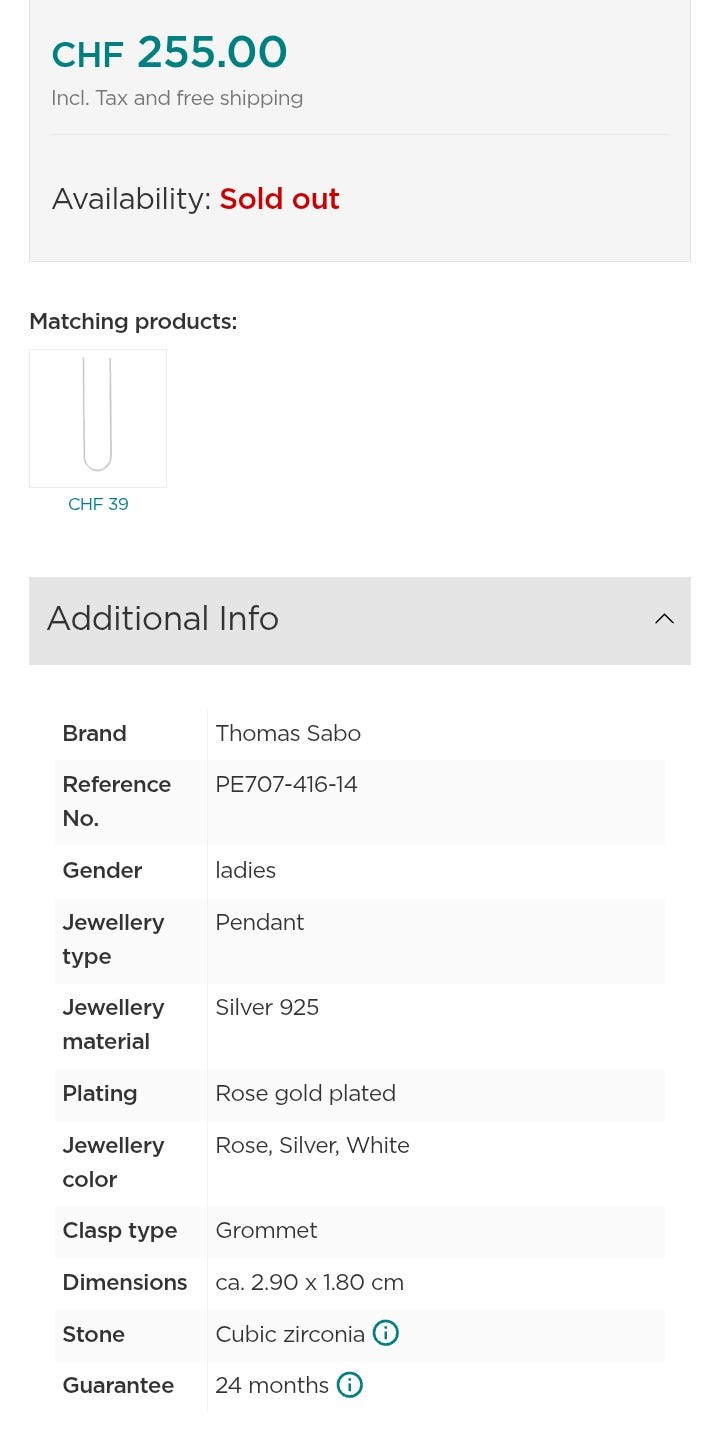Select the Silver 925 material value
Viewport: 715px width, 1443px height.
(267, 1007)
